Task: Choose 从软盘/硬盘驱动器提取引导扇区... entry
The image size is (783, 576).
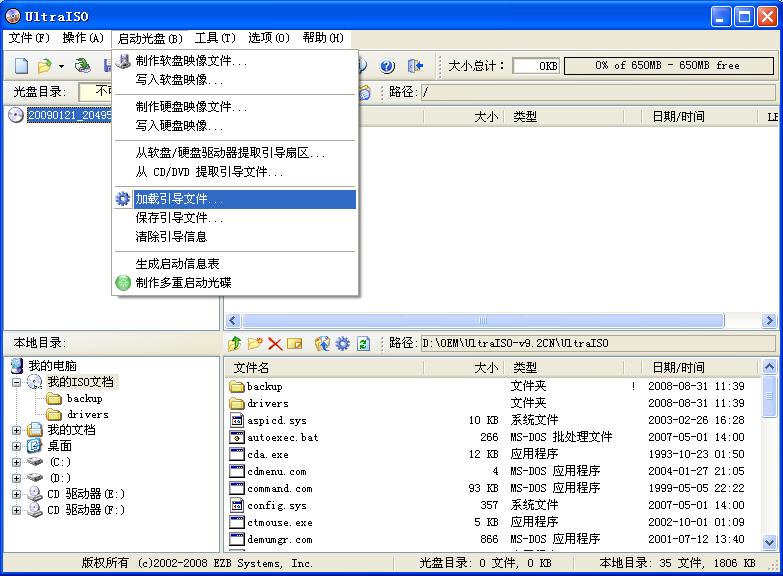Action: pos(235,153)
